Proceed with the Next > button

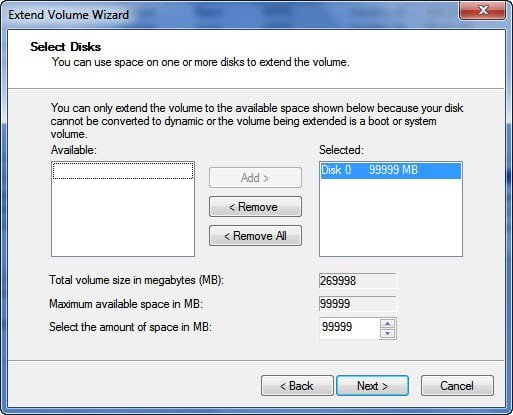[372, 386]
